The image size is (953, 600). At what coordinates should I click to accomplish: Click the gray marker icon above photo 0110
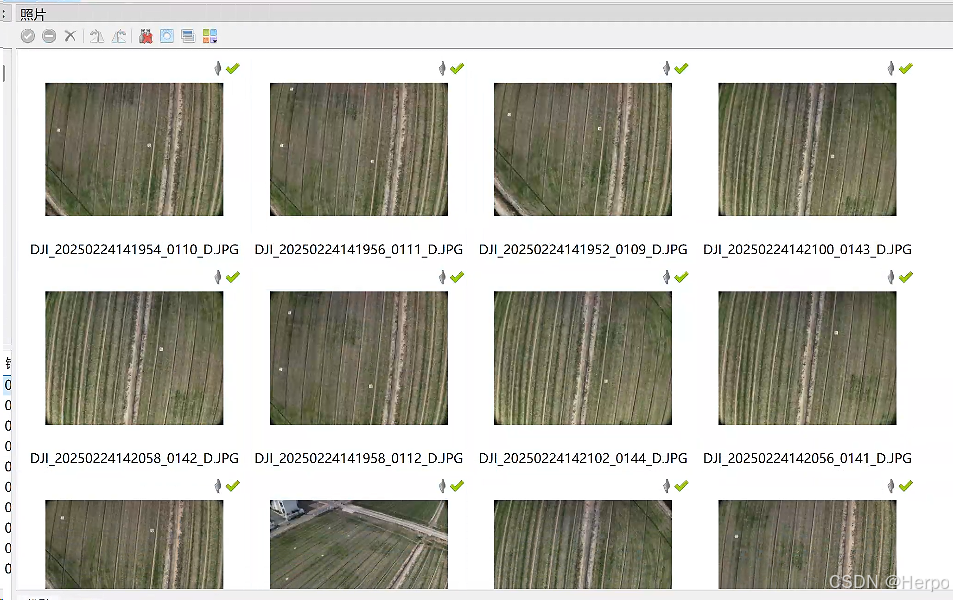click(218, 68)
